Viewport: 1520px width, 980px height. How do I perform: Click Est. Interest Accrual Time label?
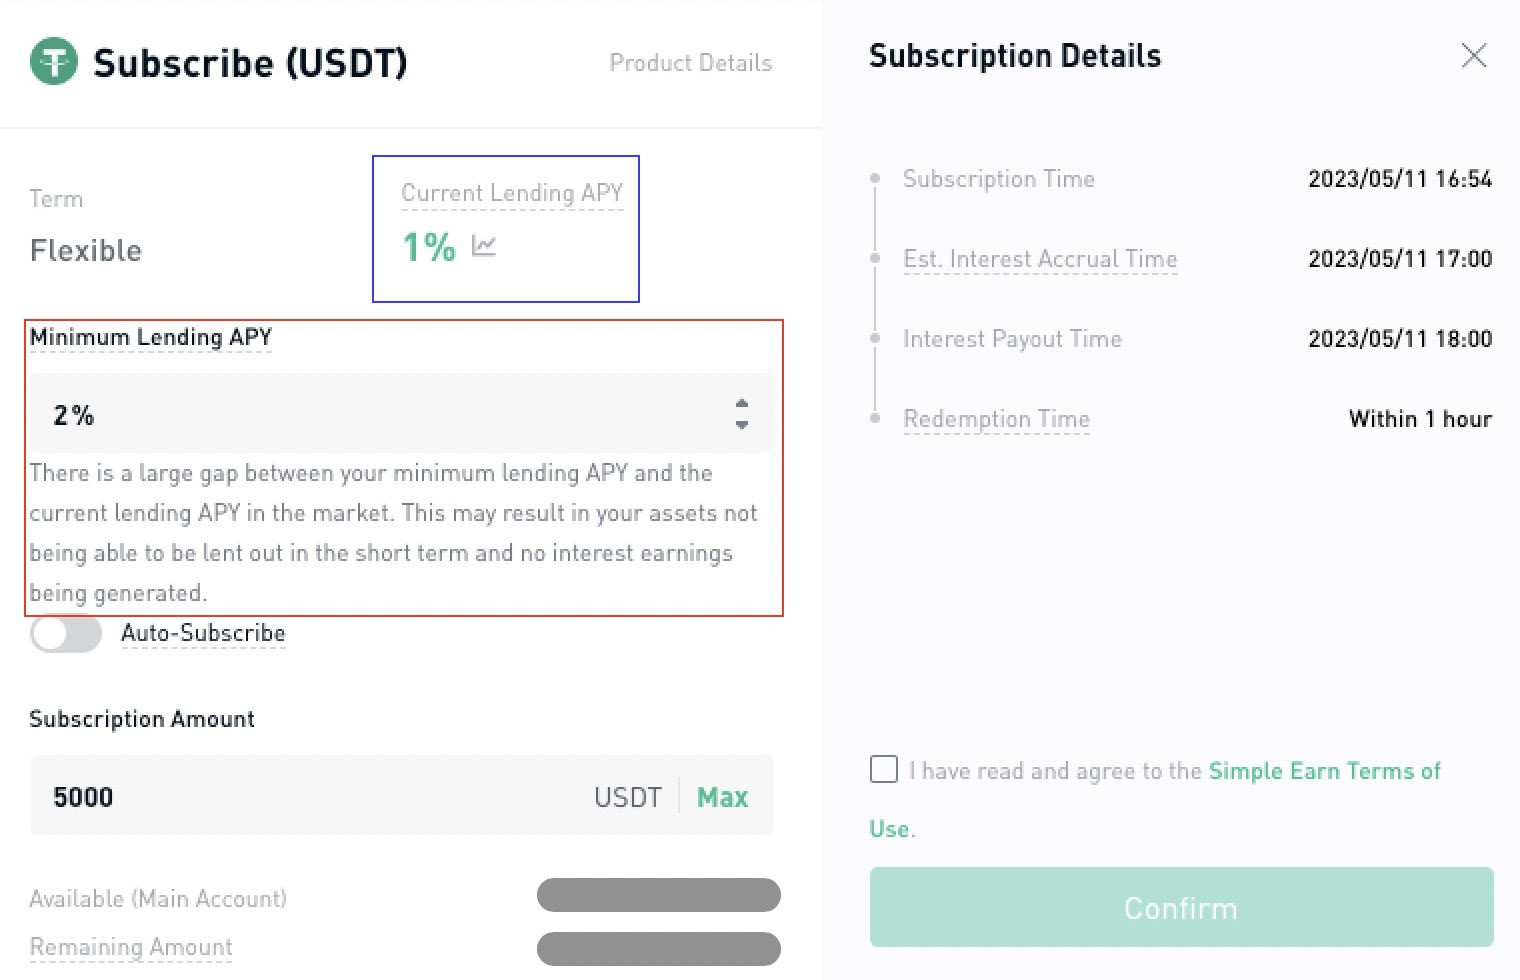(x=1040, y=259)
